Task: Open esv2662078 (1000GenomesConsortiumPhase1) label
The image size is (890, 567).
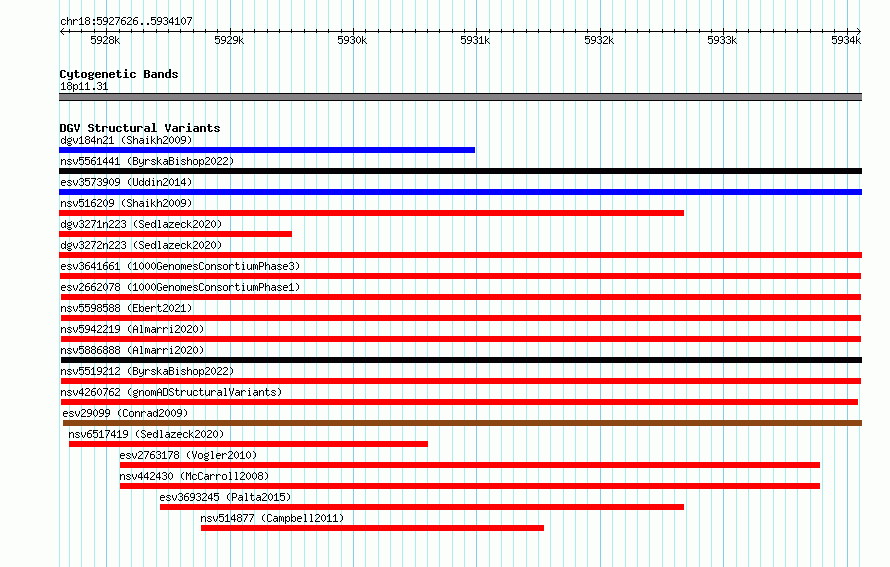Action: click(x=180, y=287)
